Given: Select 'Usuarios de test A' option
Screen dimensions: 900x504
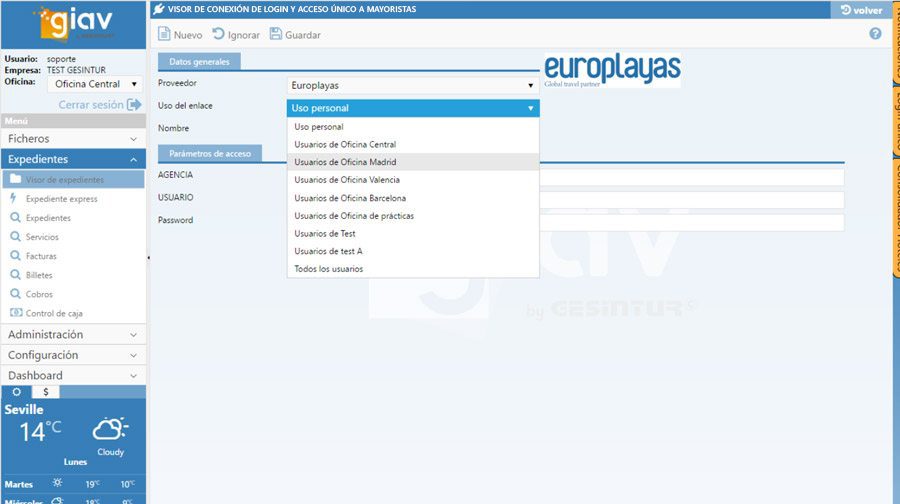Looking at the screenshot, I should tap(413, 251).
